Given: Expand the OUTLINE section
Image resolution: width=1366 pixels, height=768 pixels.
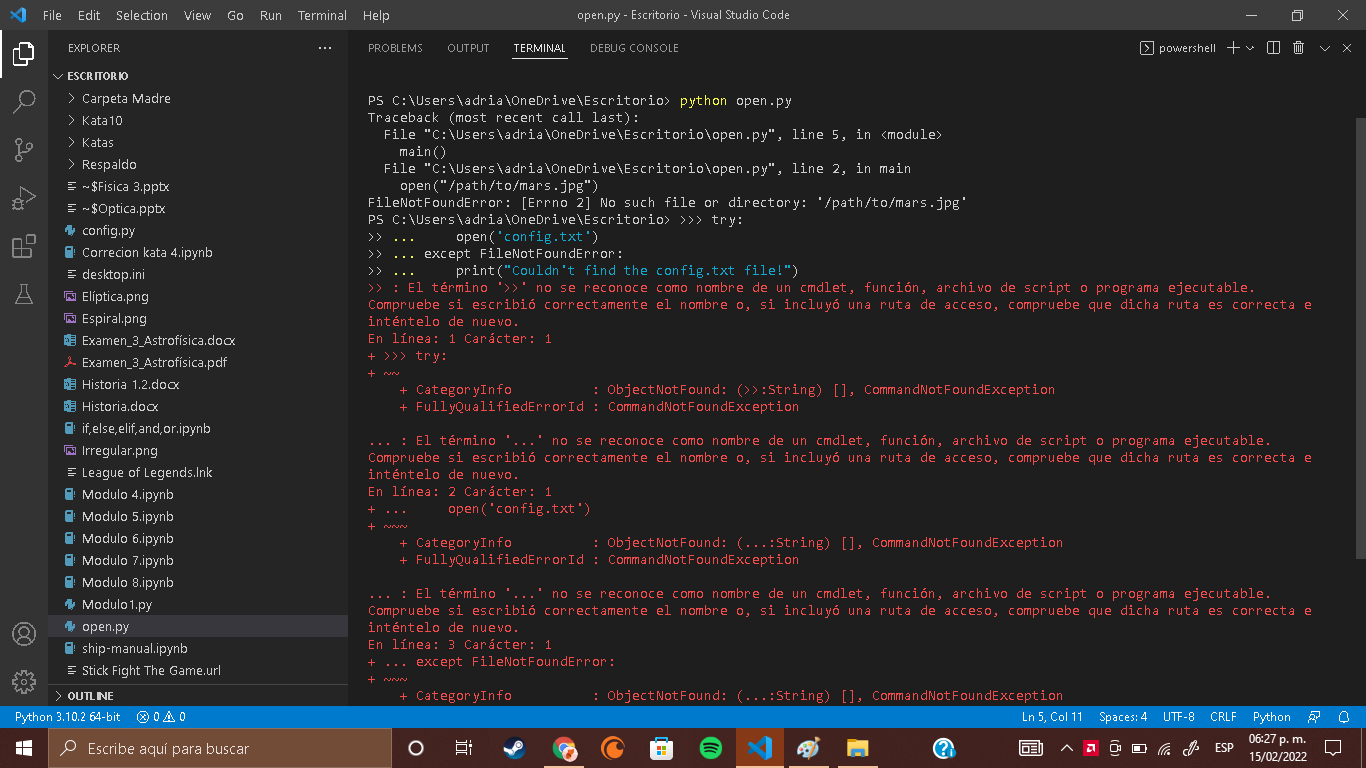Looking at the screenshot, I should (x=198, y=696).
